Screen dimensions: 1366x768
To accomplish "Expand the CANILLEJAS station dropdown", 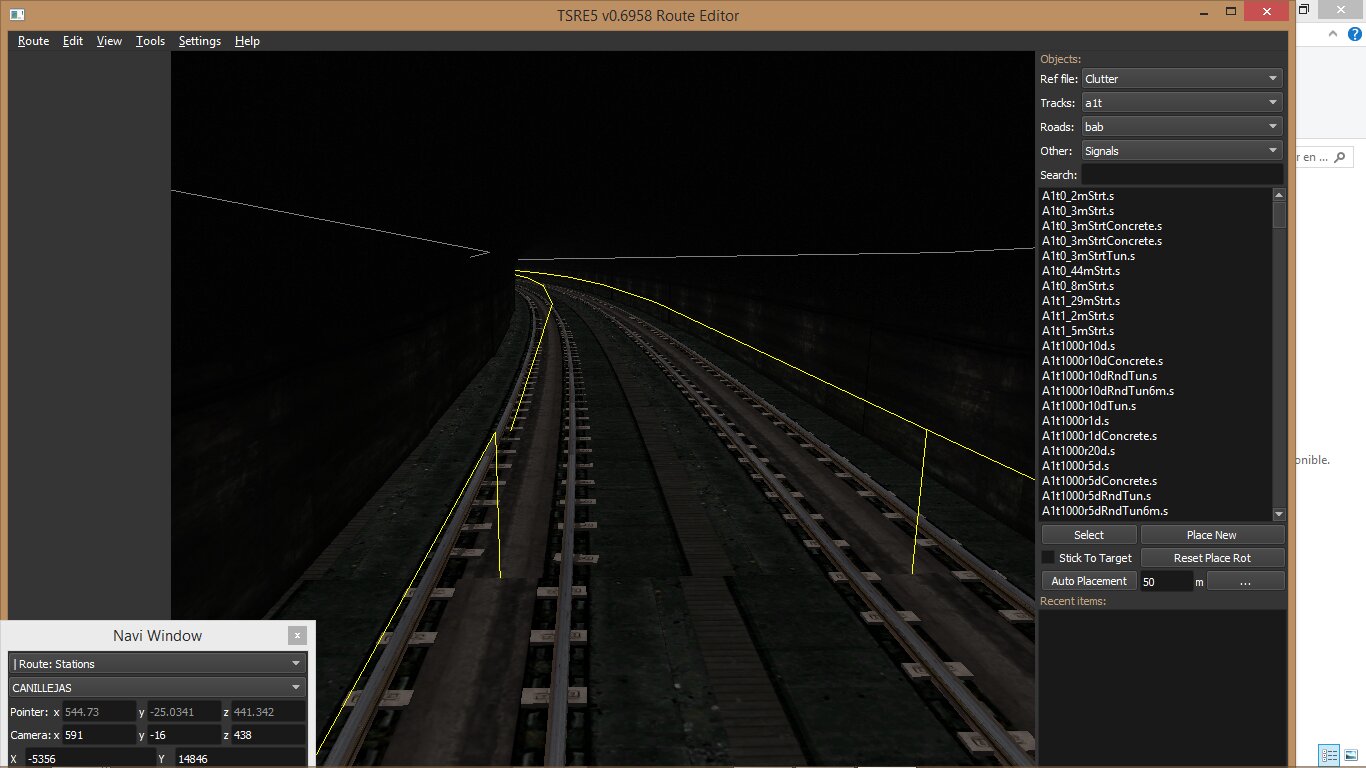I will pos(157,688).
